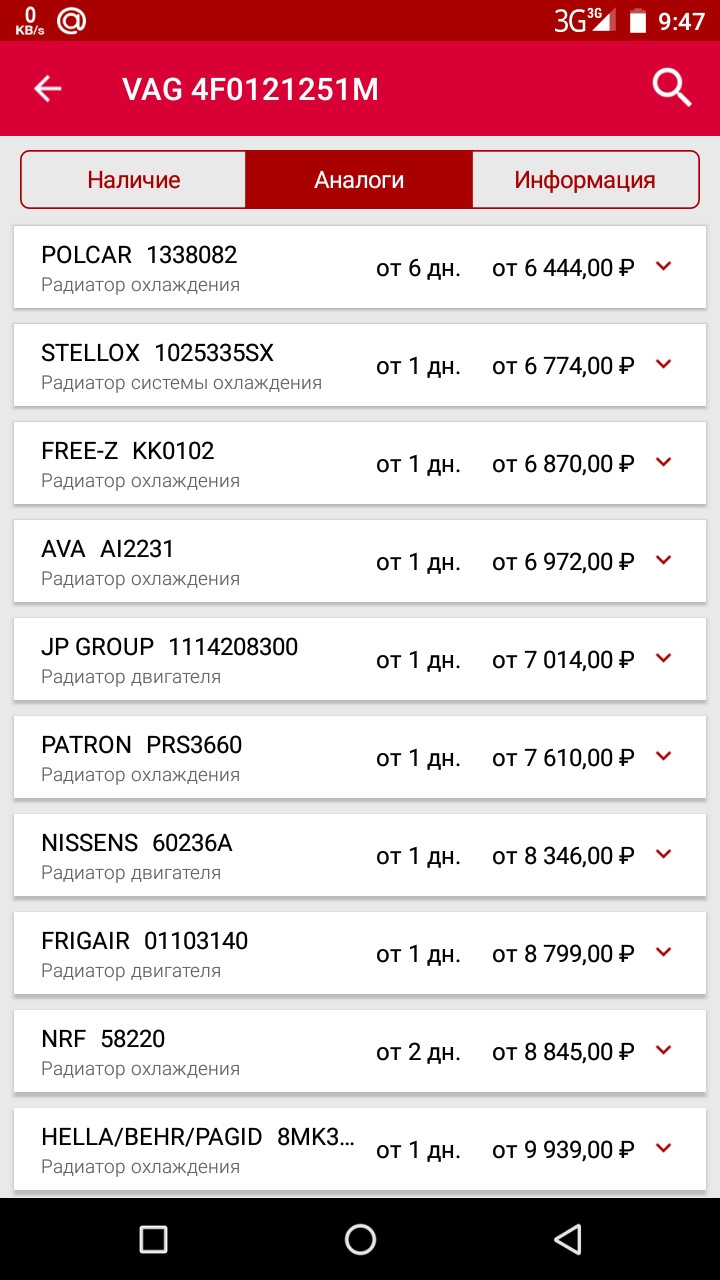This screenshot has width=720, height=1280.
Task: Open the Информация tab
Action: click(585, 180)
